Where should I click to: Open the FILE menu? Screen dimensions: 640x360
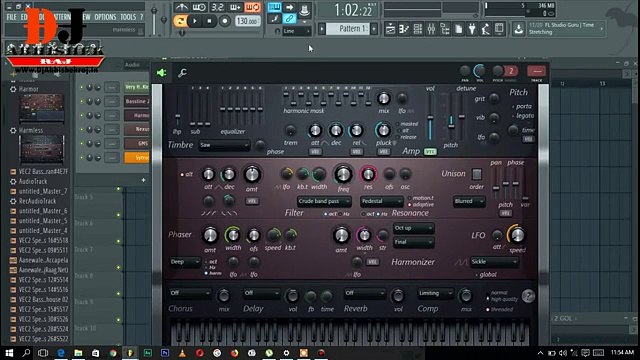click(11, 17)
